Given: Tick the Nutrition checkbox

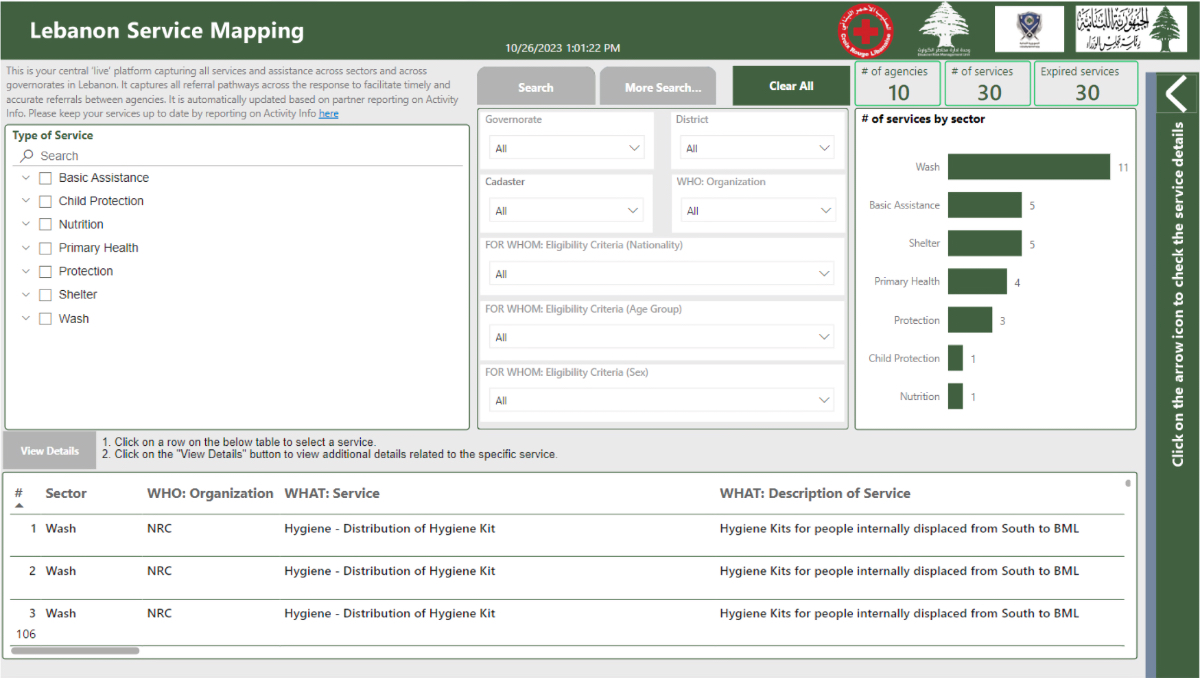Looking at the screenshot, I should click(x=45, y=225).
